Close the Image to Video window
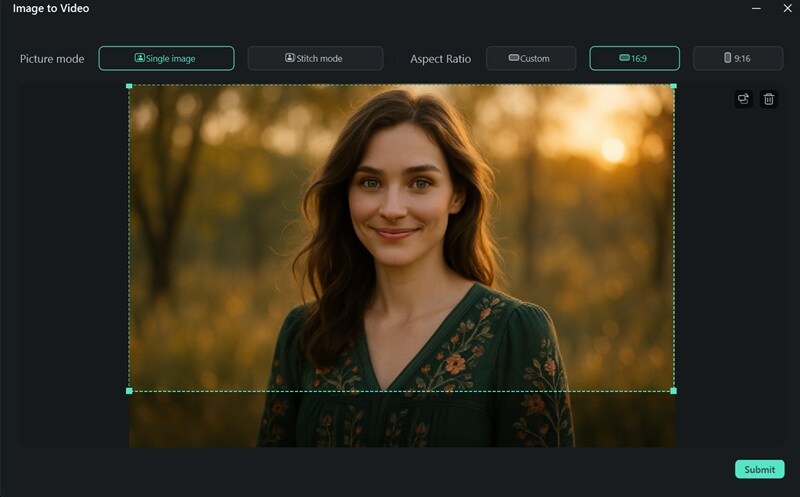This screenshot has height=497, width=800. point(787,8)
